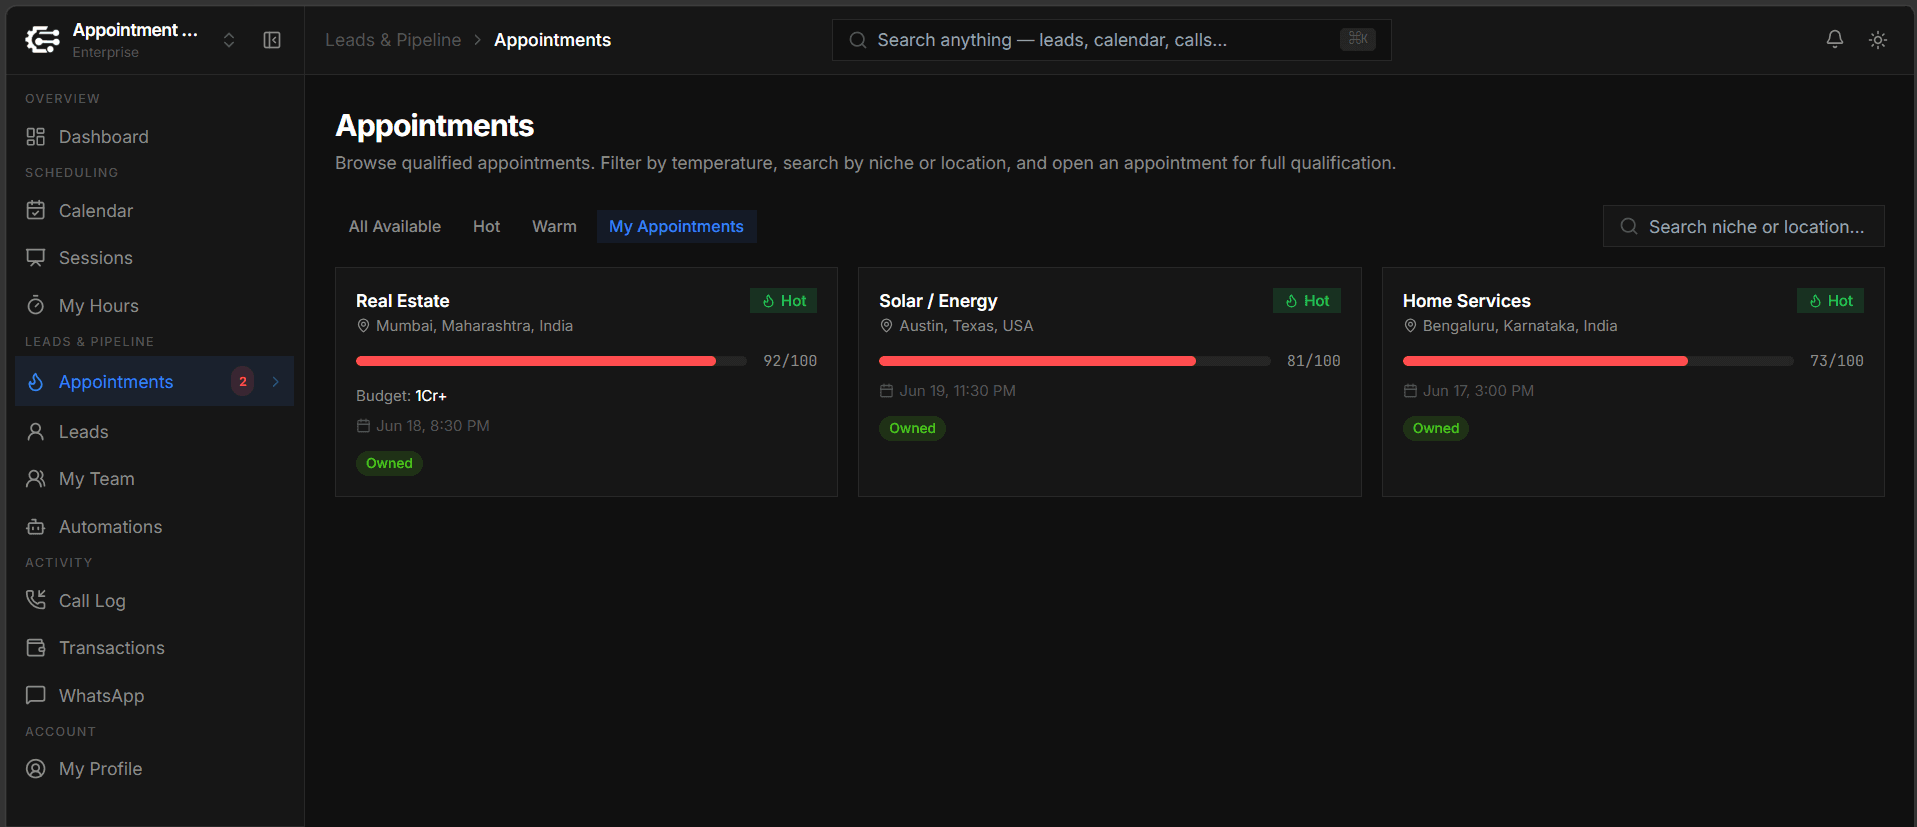Switch to the Hot filter tab
The image size is (1917, 827).
click(486, 227)
